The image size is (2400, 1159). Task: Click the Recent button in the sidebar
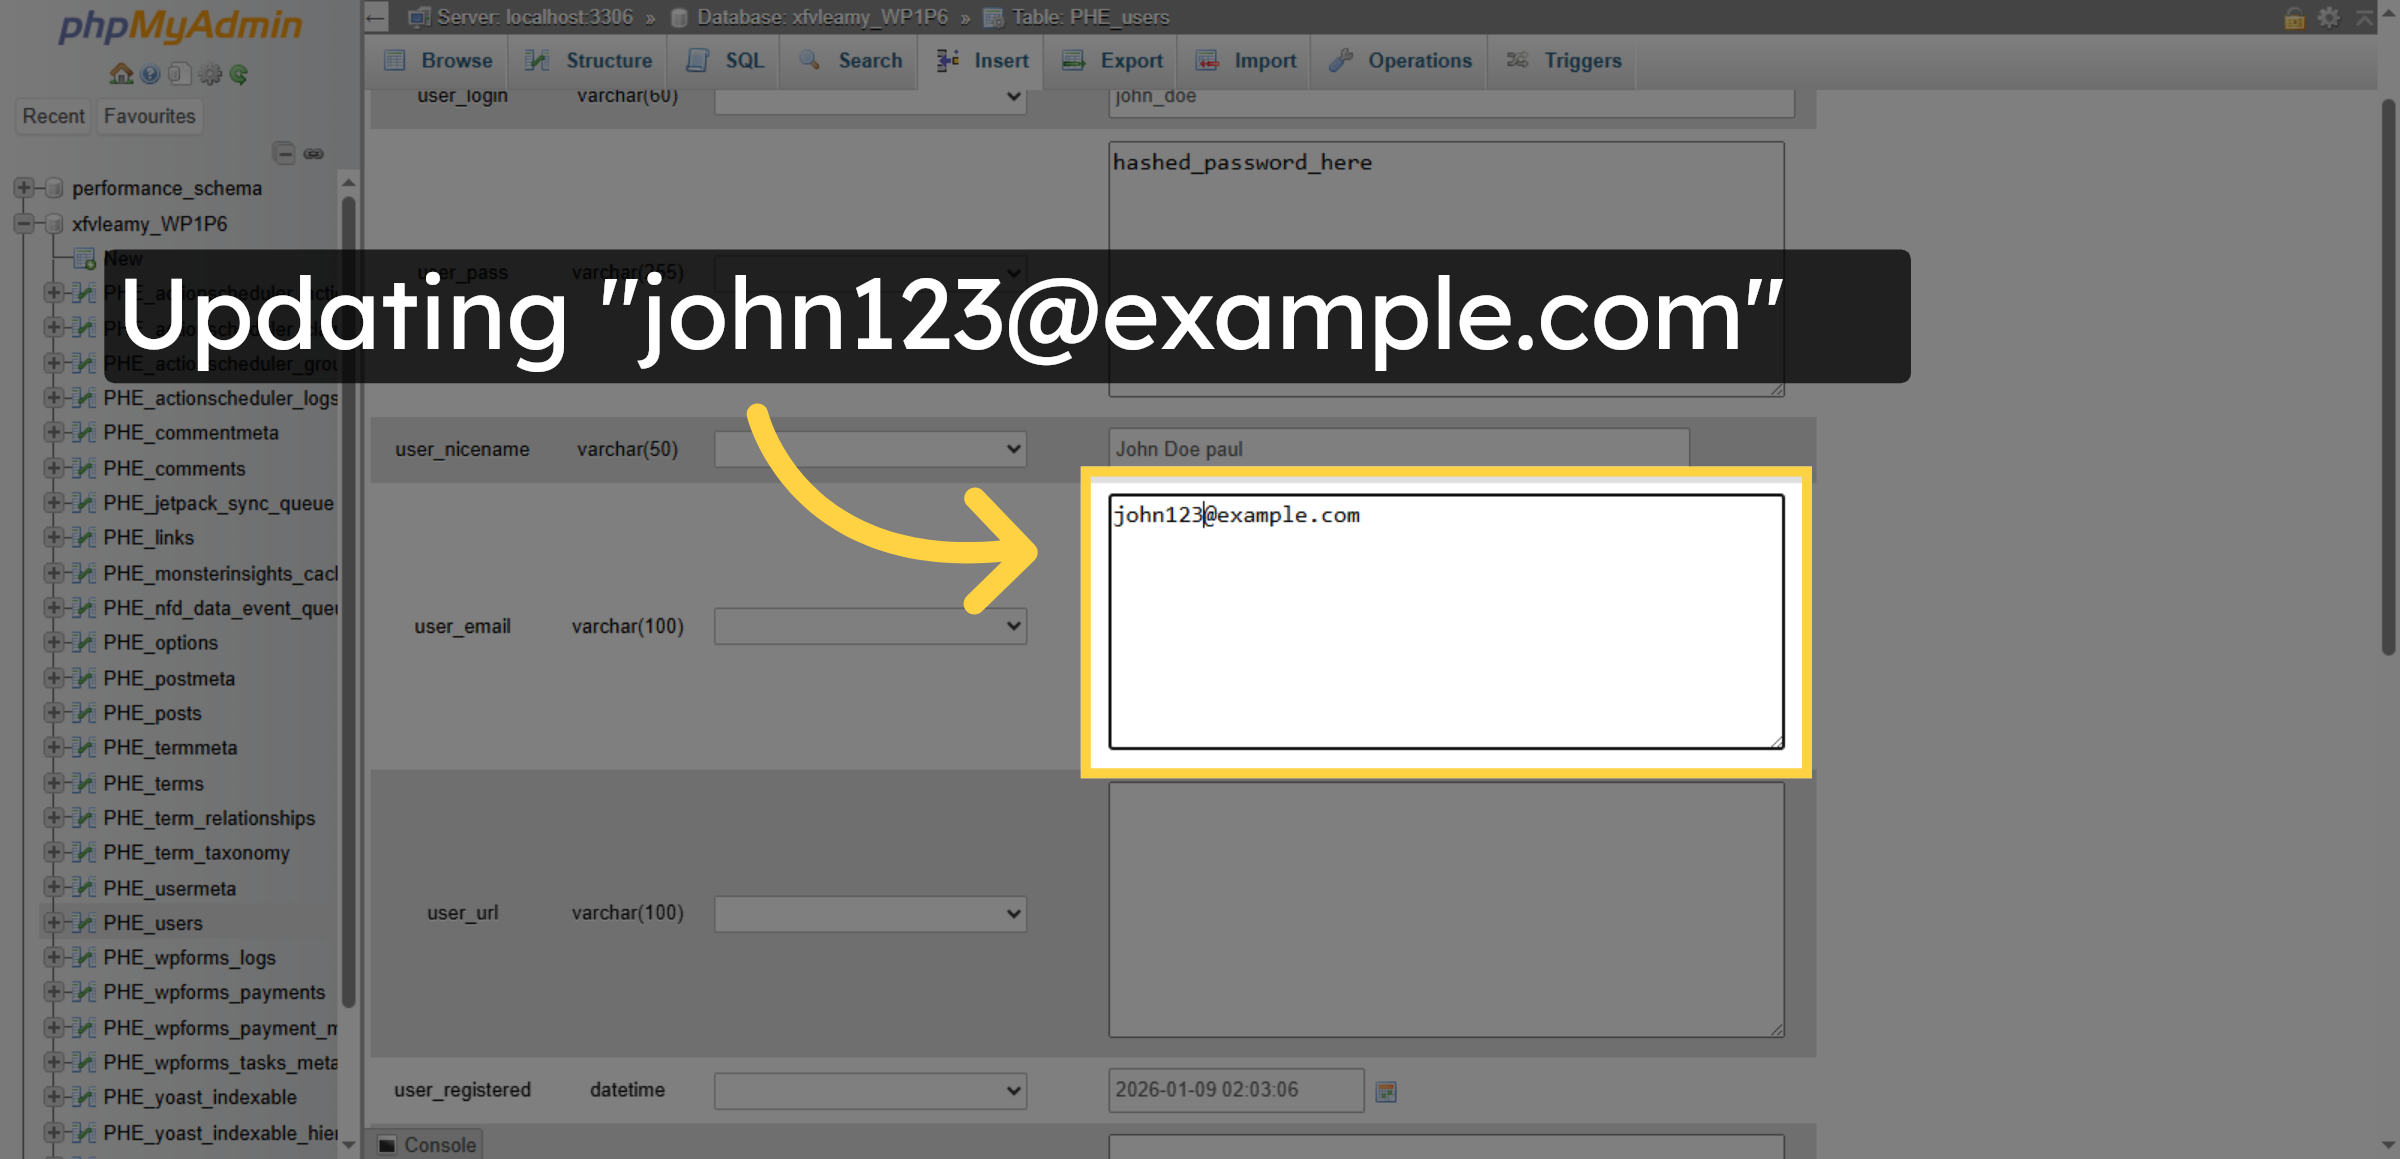(52, 116)
